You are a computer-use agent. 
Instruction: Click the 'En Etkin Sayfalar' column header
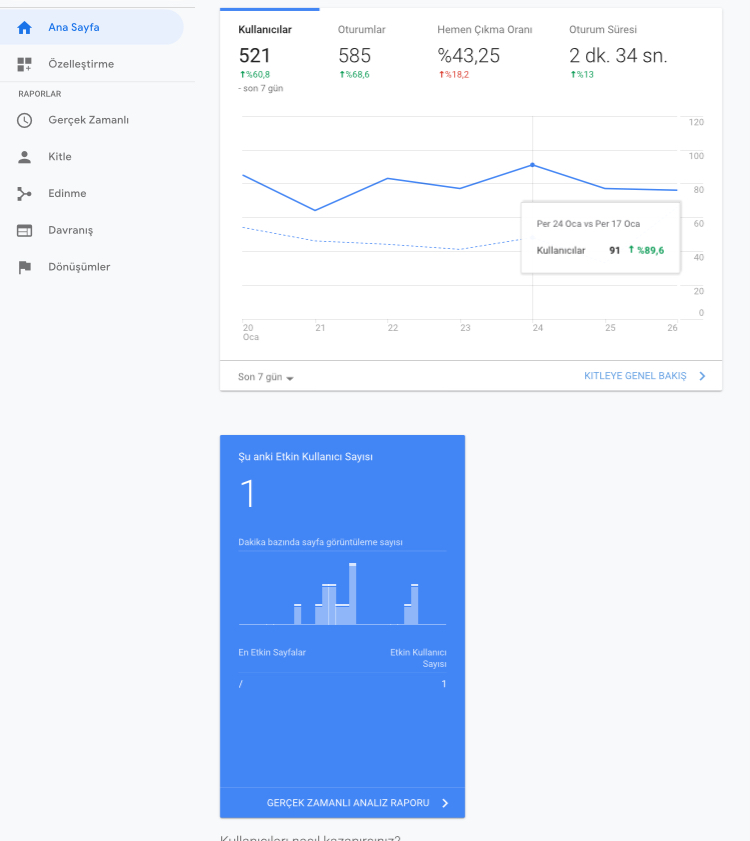[272, 653]
